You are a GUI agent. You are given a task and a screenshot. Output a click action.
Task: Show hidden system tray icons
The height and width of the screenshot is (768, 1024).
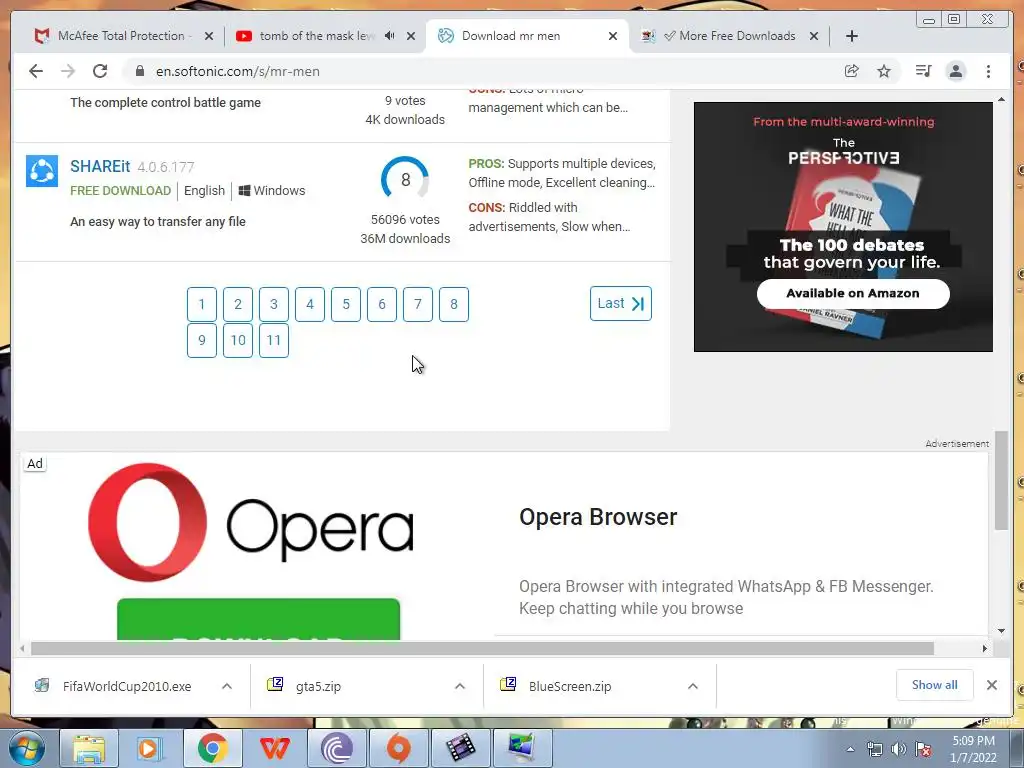850,749
